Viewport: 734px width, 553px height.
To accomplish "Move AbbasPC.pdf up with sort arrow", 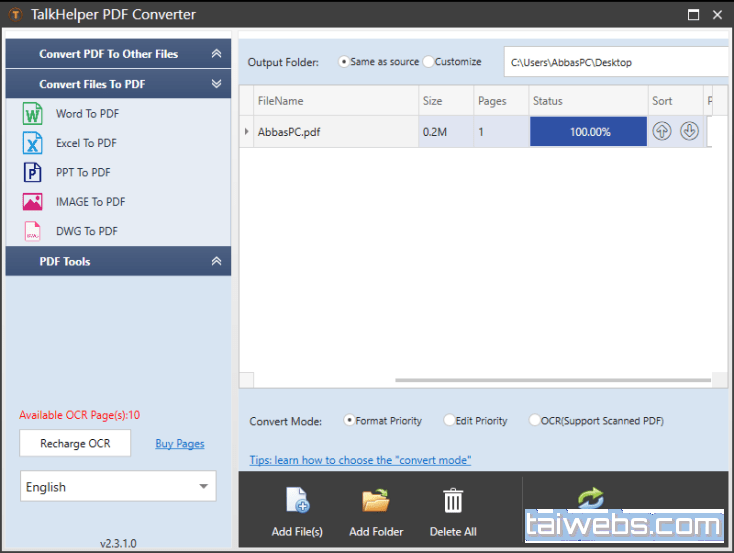I will pos(662,131).
